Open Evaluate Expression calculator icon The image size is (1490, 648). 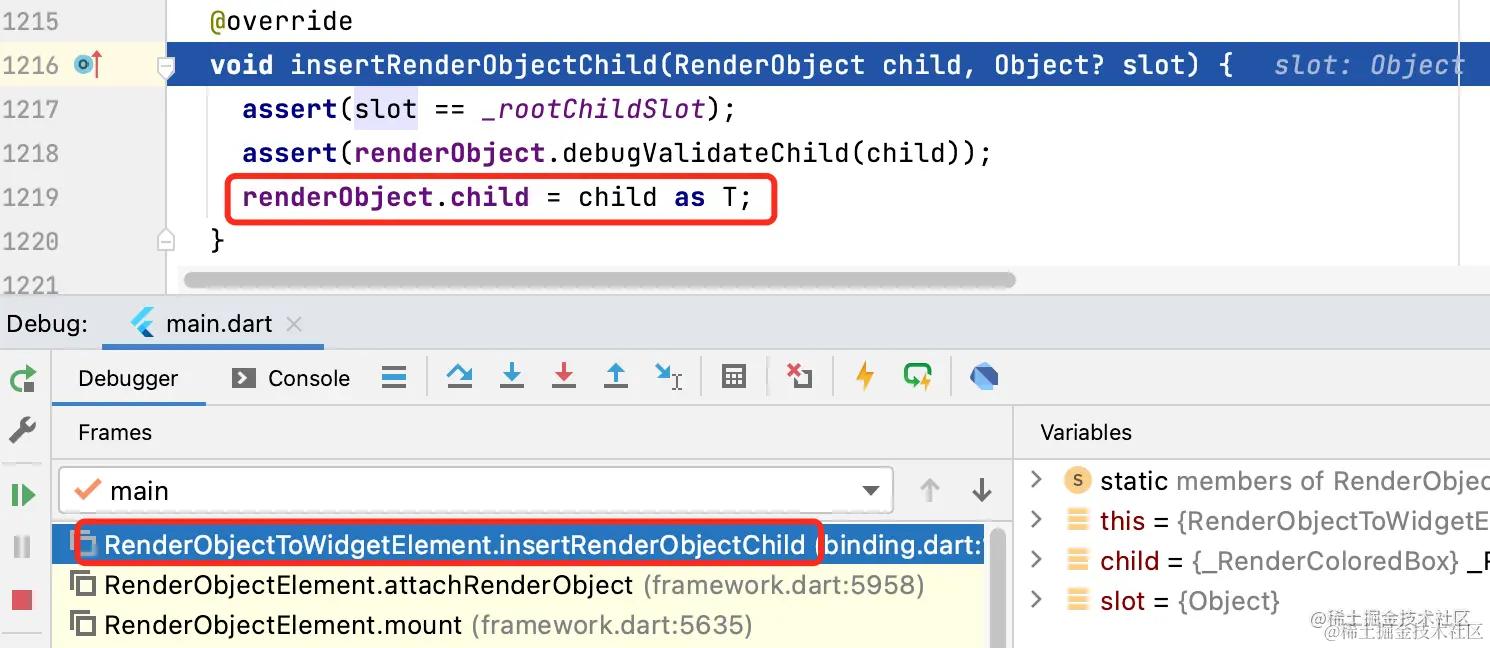coord(734,377)
